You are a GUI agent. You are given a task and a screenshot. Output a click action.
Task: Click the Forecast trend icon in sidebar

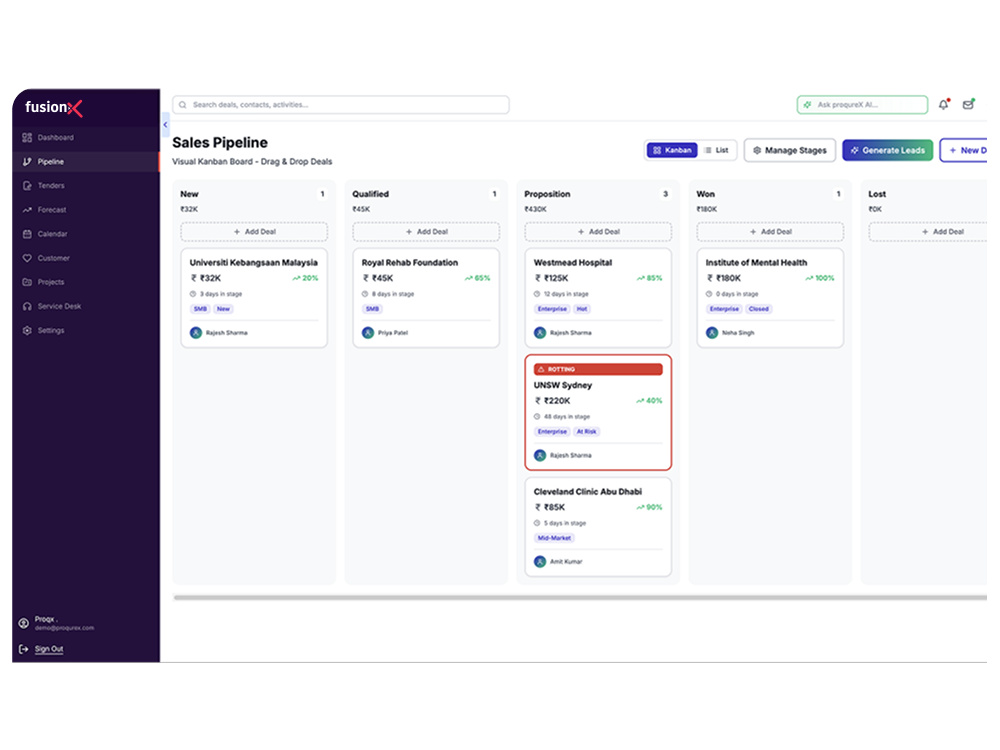(27, 210)
